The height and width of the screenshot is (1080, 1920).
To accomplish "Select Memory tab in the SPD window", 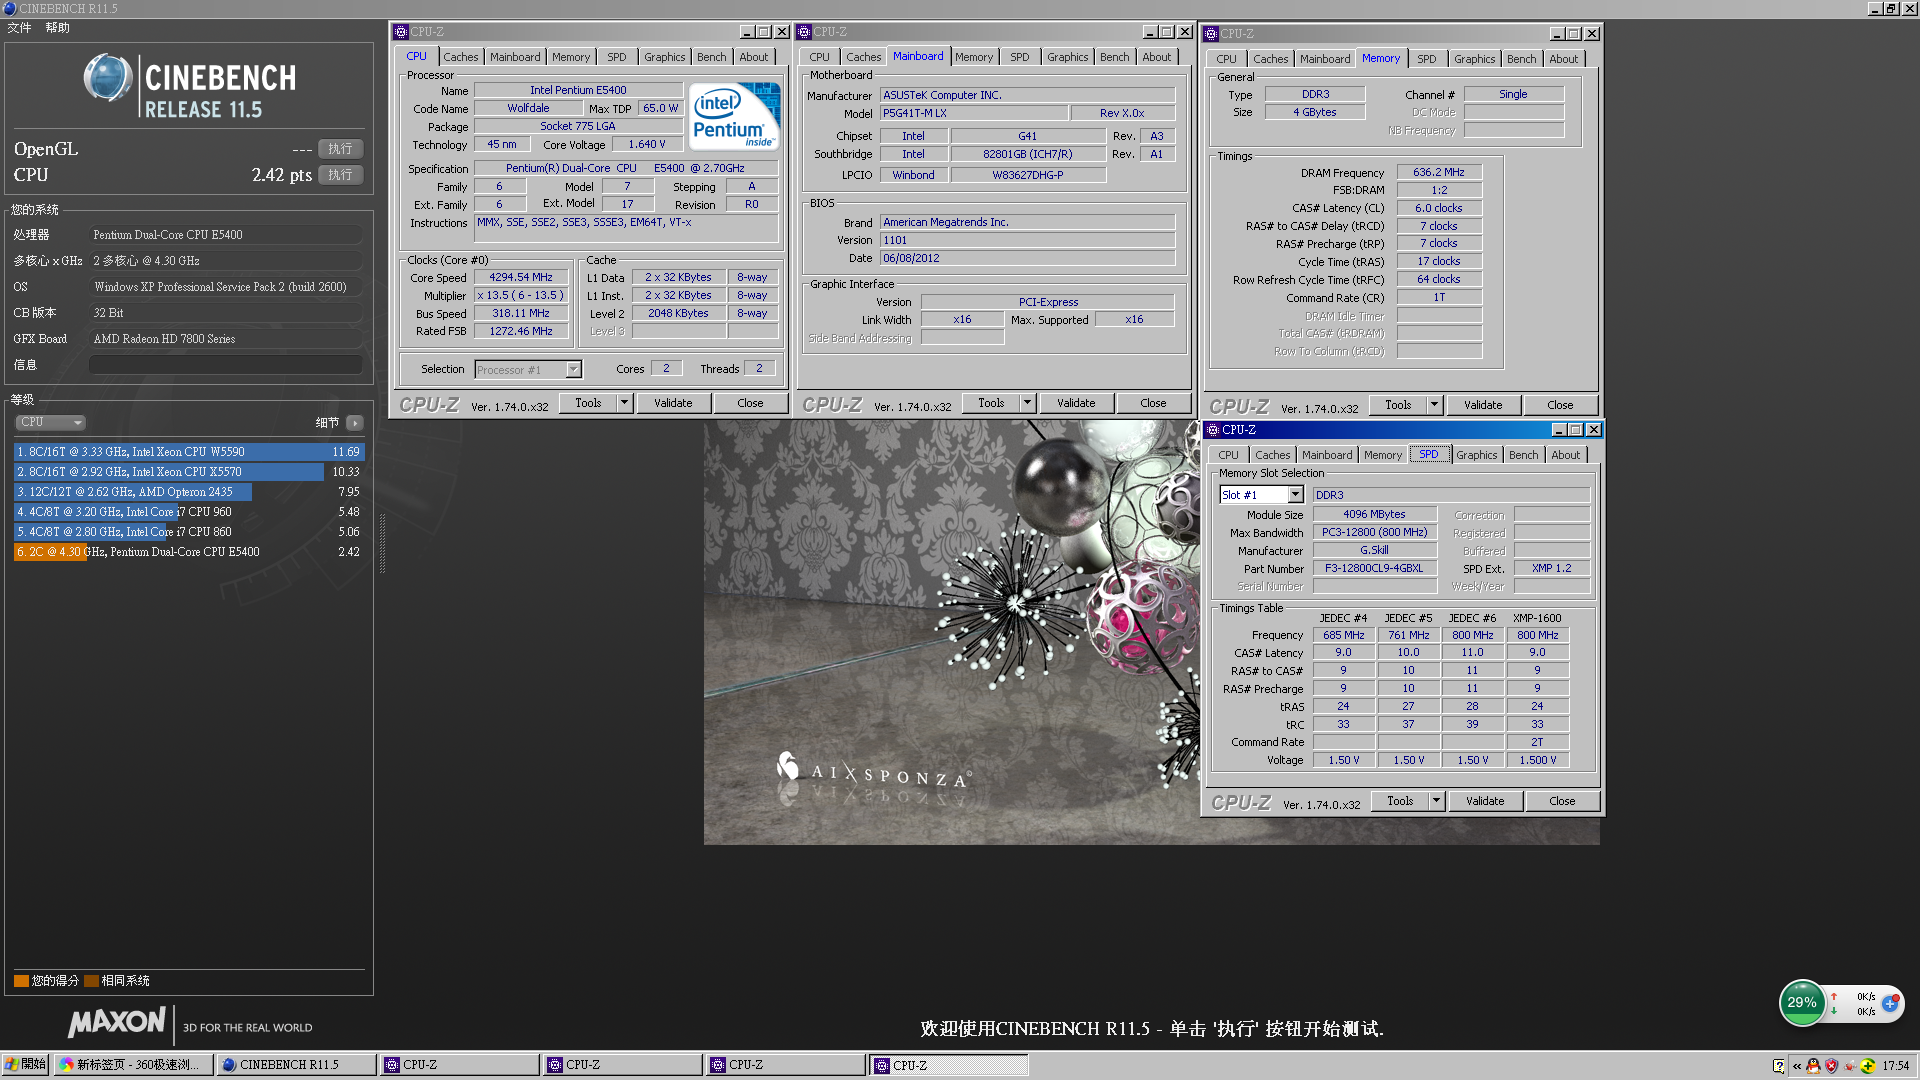I will [1383, 455].
